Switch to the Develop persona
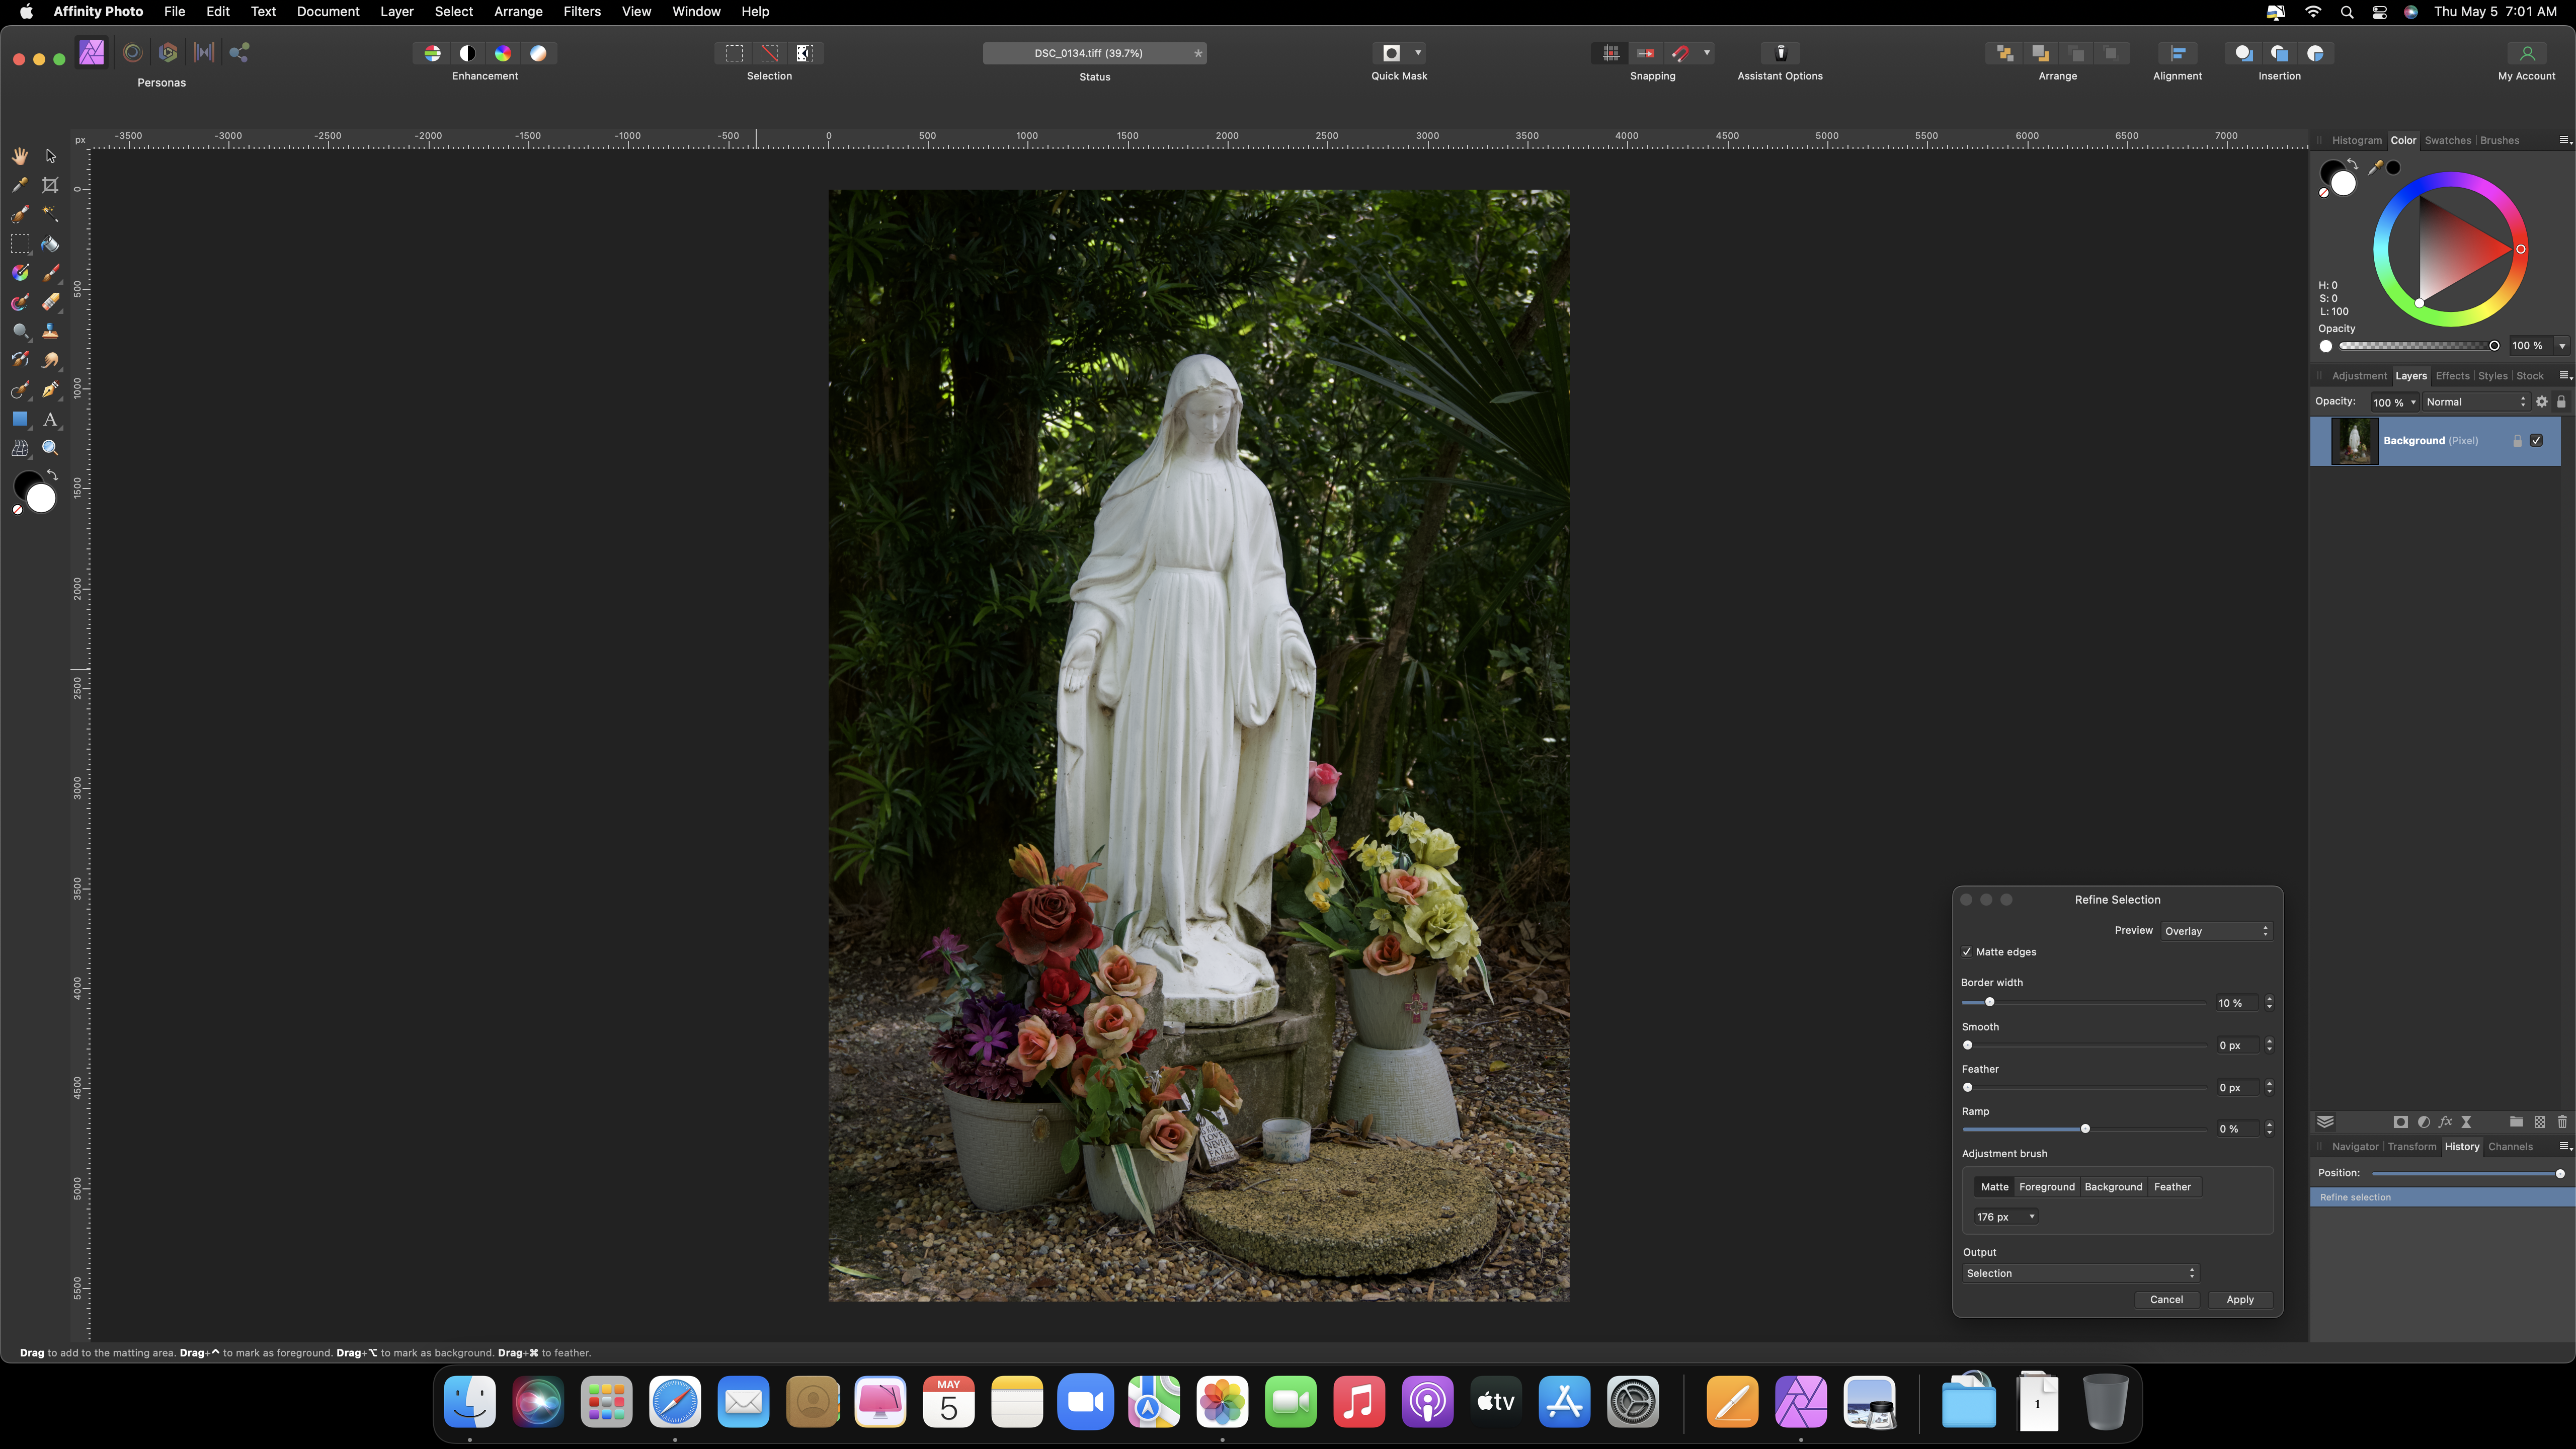The height and width of the screenshot is (1449, 2576). click(168, 53)
